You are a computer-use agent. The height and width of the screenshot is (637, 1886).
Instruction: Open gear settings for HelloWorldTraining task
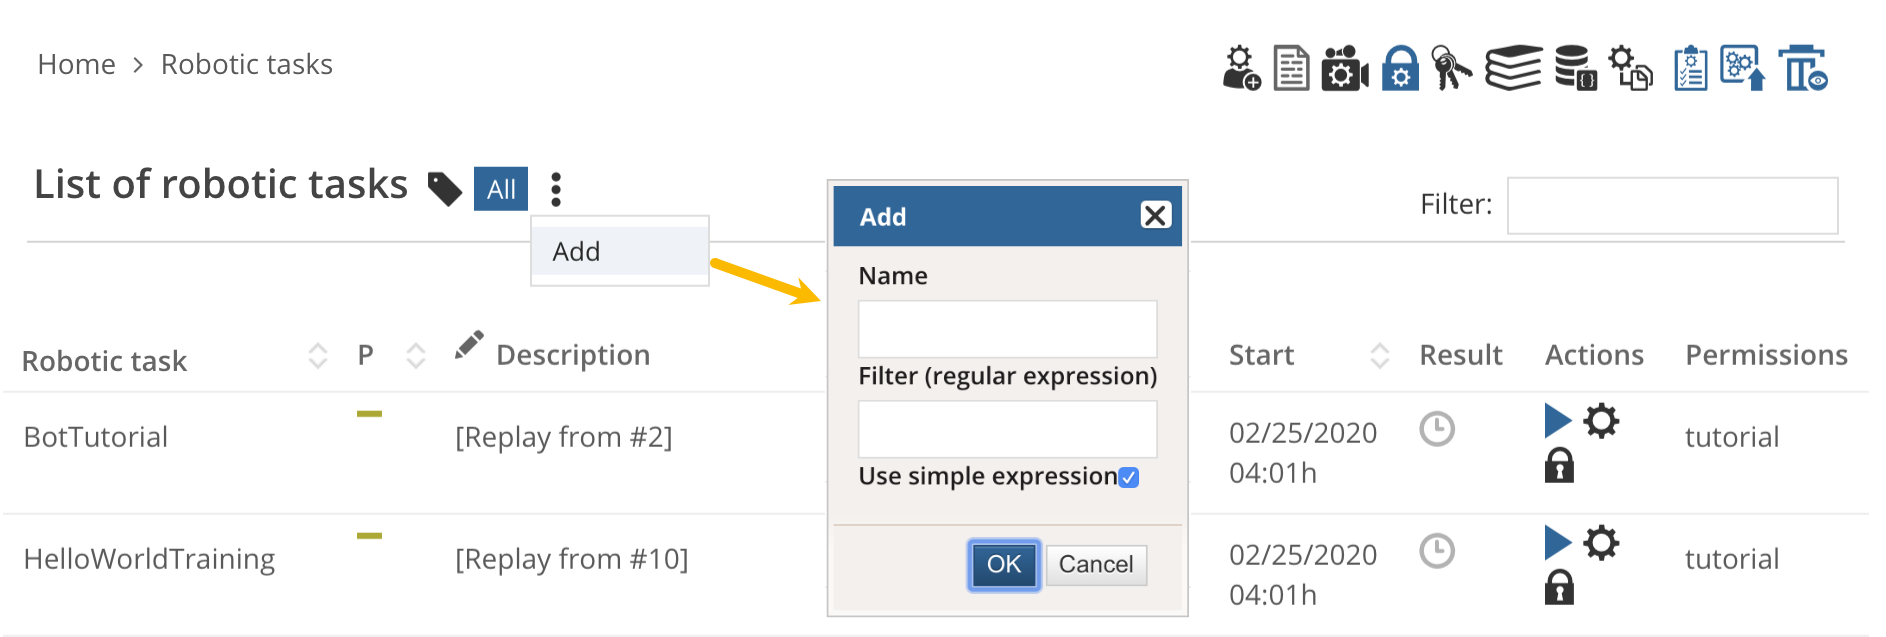pyautogui.click(x=1601, y=543)
